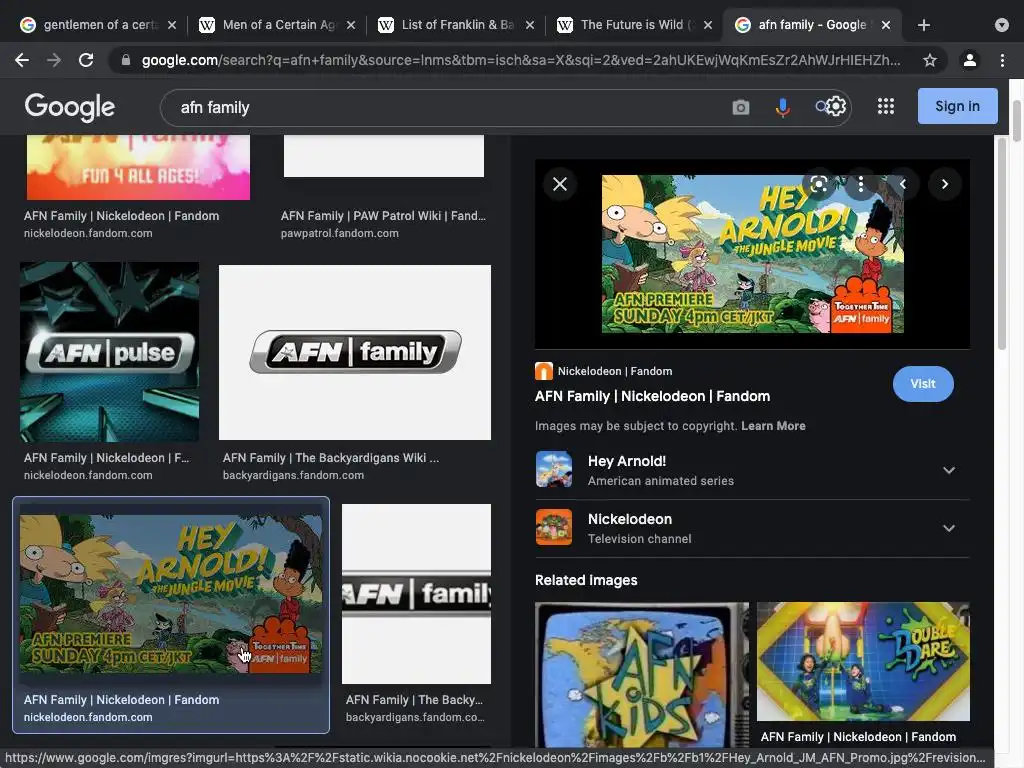Select the Fun 4 All Ages result image
Screen dimensions: 1024x768
coord(138,167)
